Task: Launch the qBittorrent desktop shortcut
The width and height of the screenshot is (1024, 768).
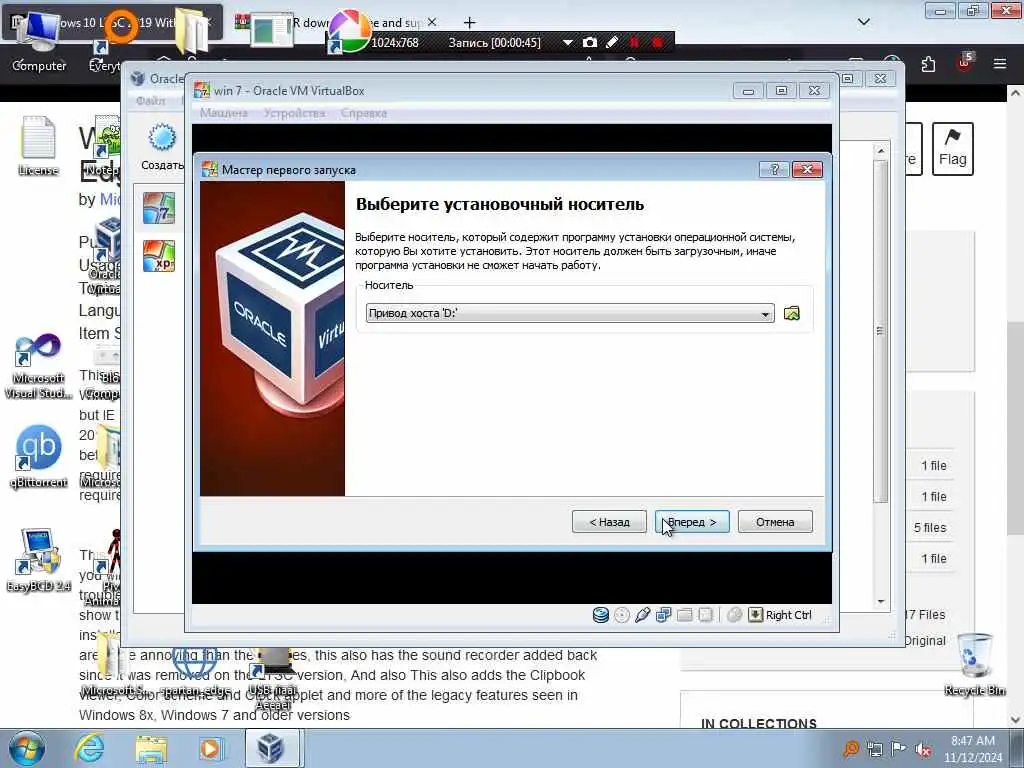Action: coord(39,457)
